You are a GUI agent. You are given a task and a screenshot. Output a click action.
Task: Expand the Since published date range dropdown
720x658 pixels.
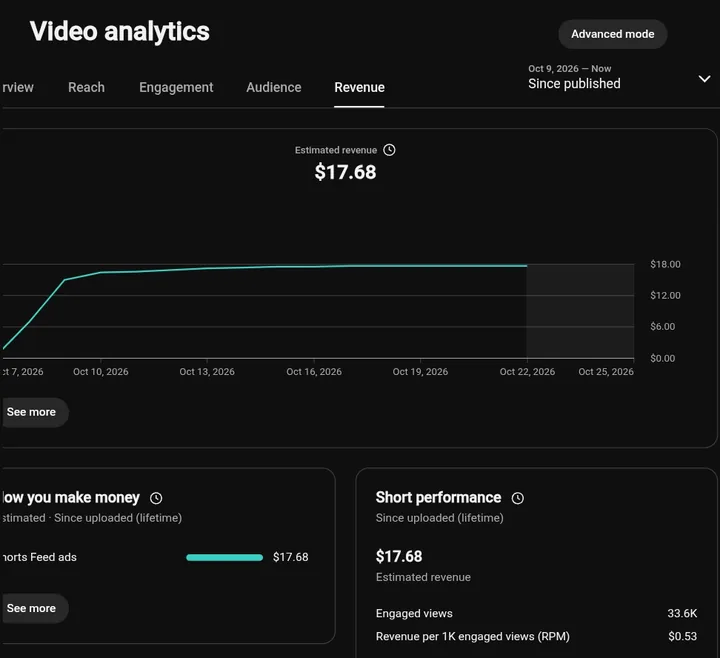tap(620, 78)
